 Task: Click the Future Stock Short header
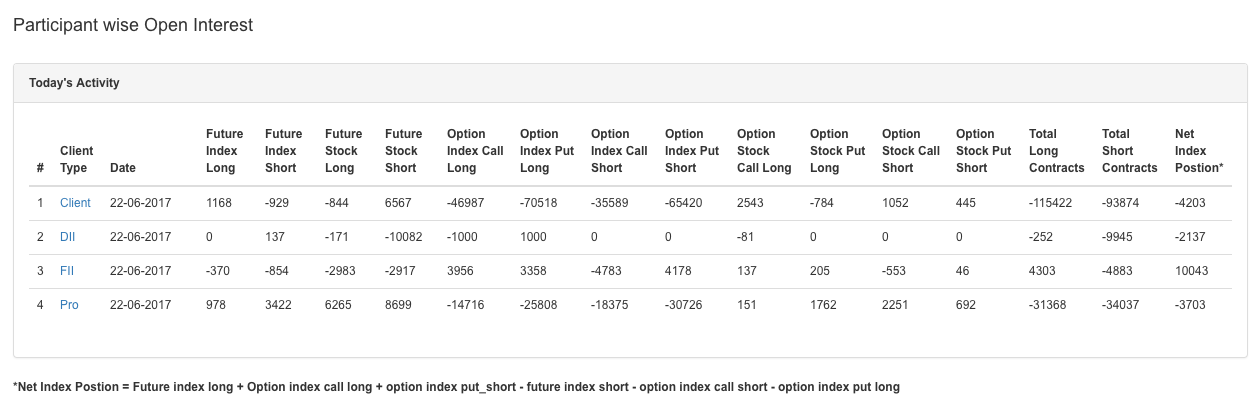point(404,151)
